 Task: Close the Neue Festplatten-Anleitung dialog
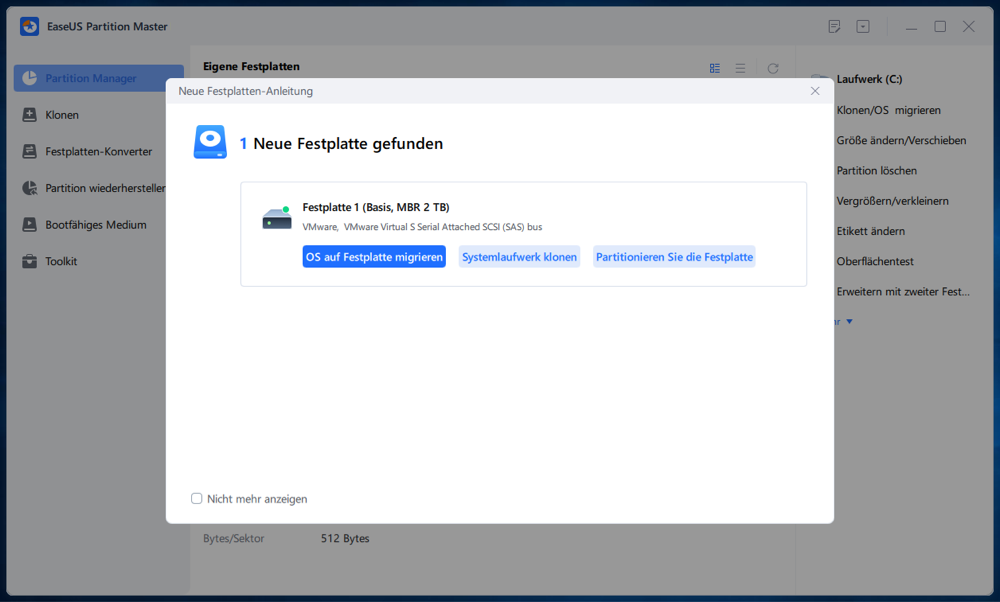[815, 91]
